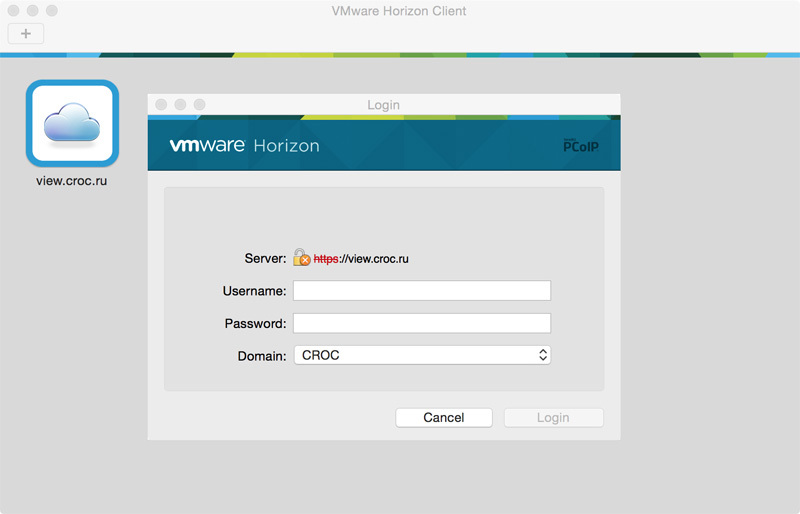Click the PCoIP logo in banner
Screen dimensions: 800x514
pos(581,145)
